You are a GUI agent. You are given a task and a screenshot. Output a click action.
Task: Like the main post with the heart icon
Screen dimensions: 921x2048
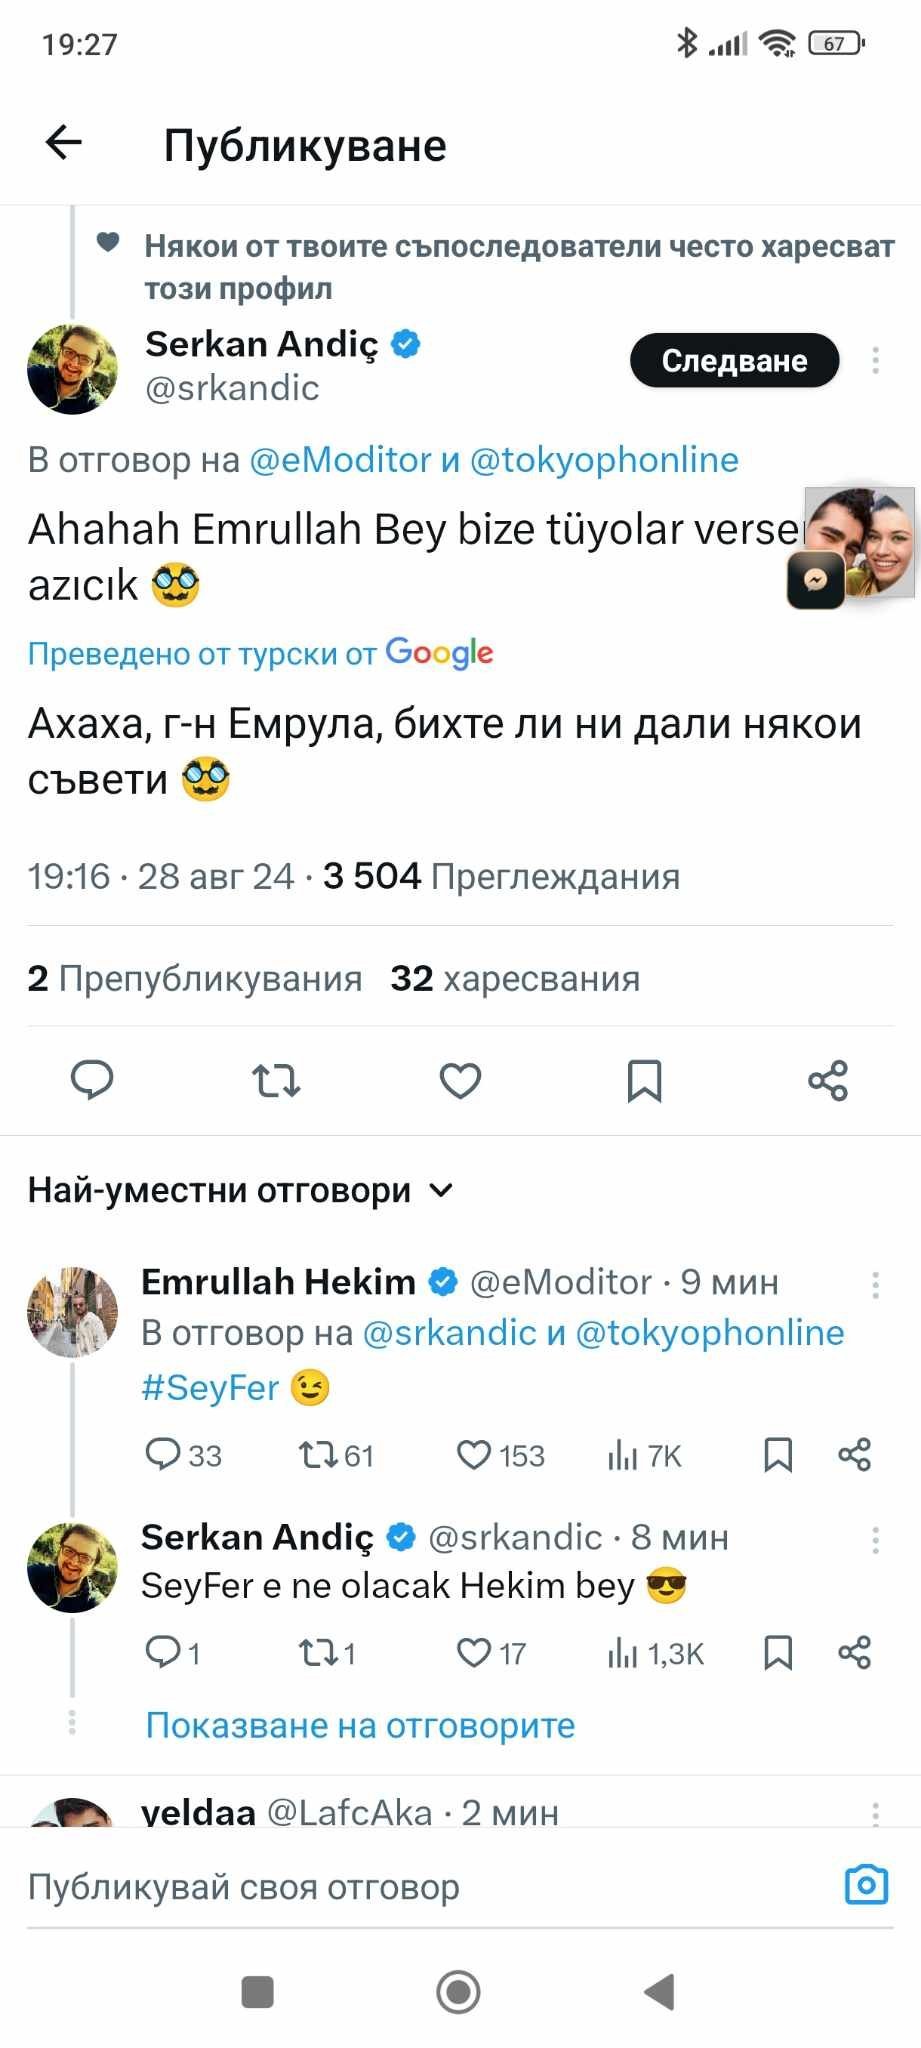460,1080
